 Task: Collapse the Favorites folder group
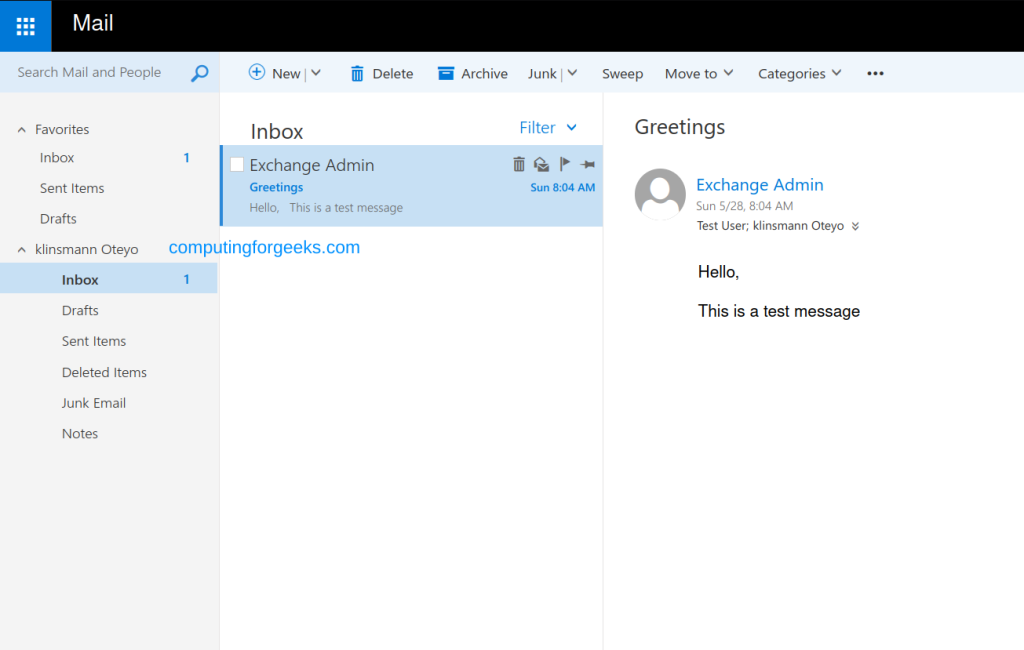click(x=22, y=130)
